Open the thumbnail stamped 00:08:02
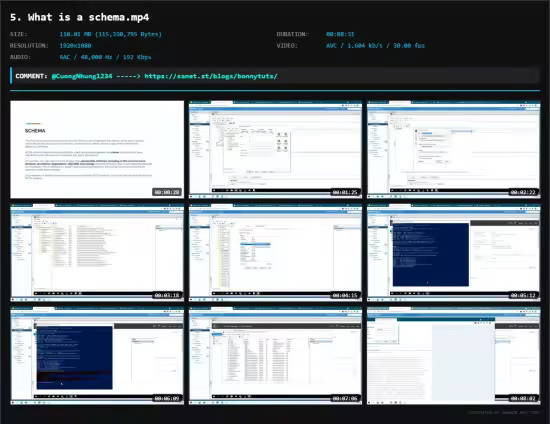Screen dimensions: 550x424 click(x=454, y=356)
